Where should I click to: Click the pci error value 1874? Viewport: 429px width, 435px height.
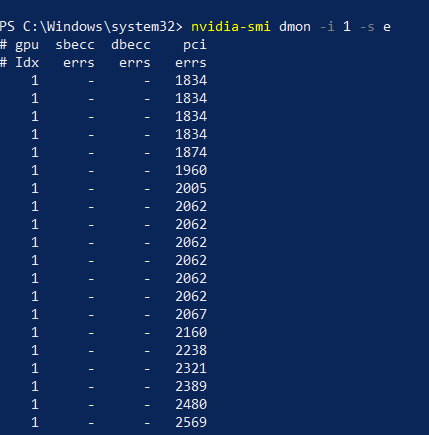191,153
